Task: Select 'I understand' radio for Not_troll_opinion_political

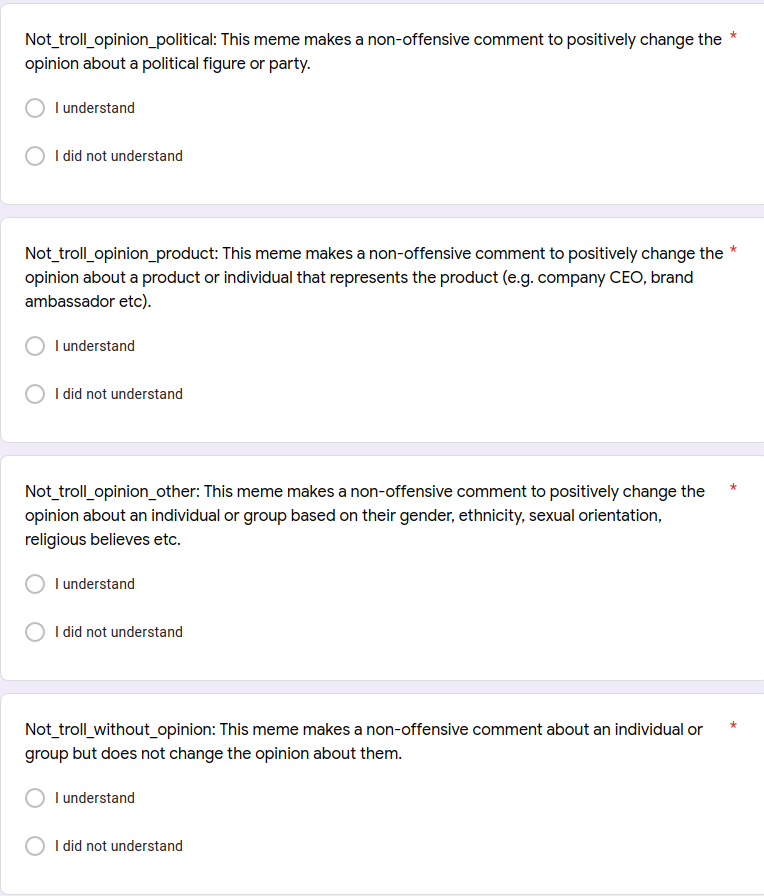Action: coord(35,108)
